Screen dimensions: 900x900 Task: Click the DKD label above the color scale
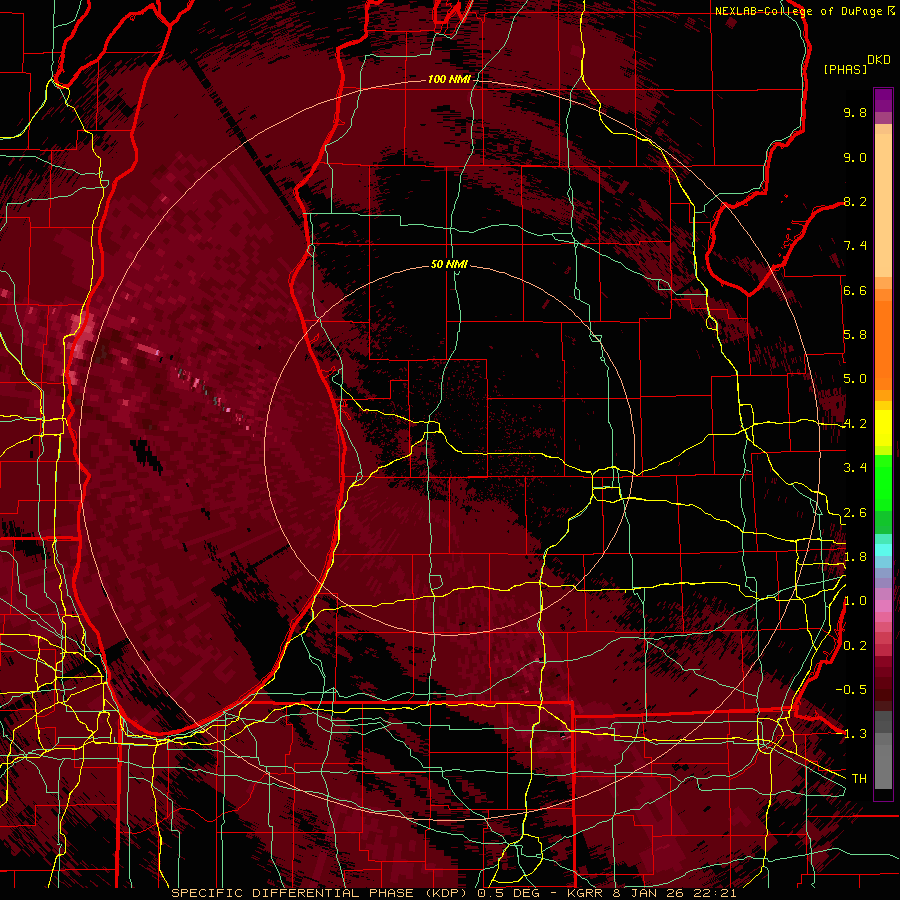tap(879, 59)
